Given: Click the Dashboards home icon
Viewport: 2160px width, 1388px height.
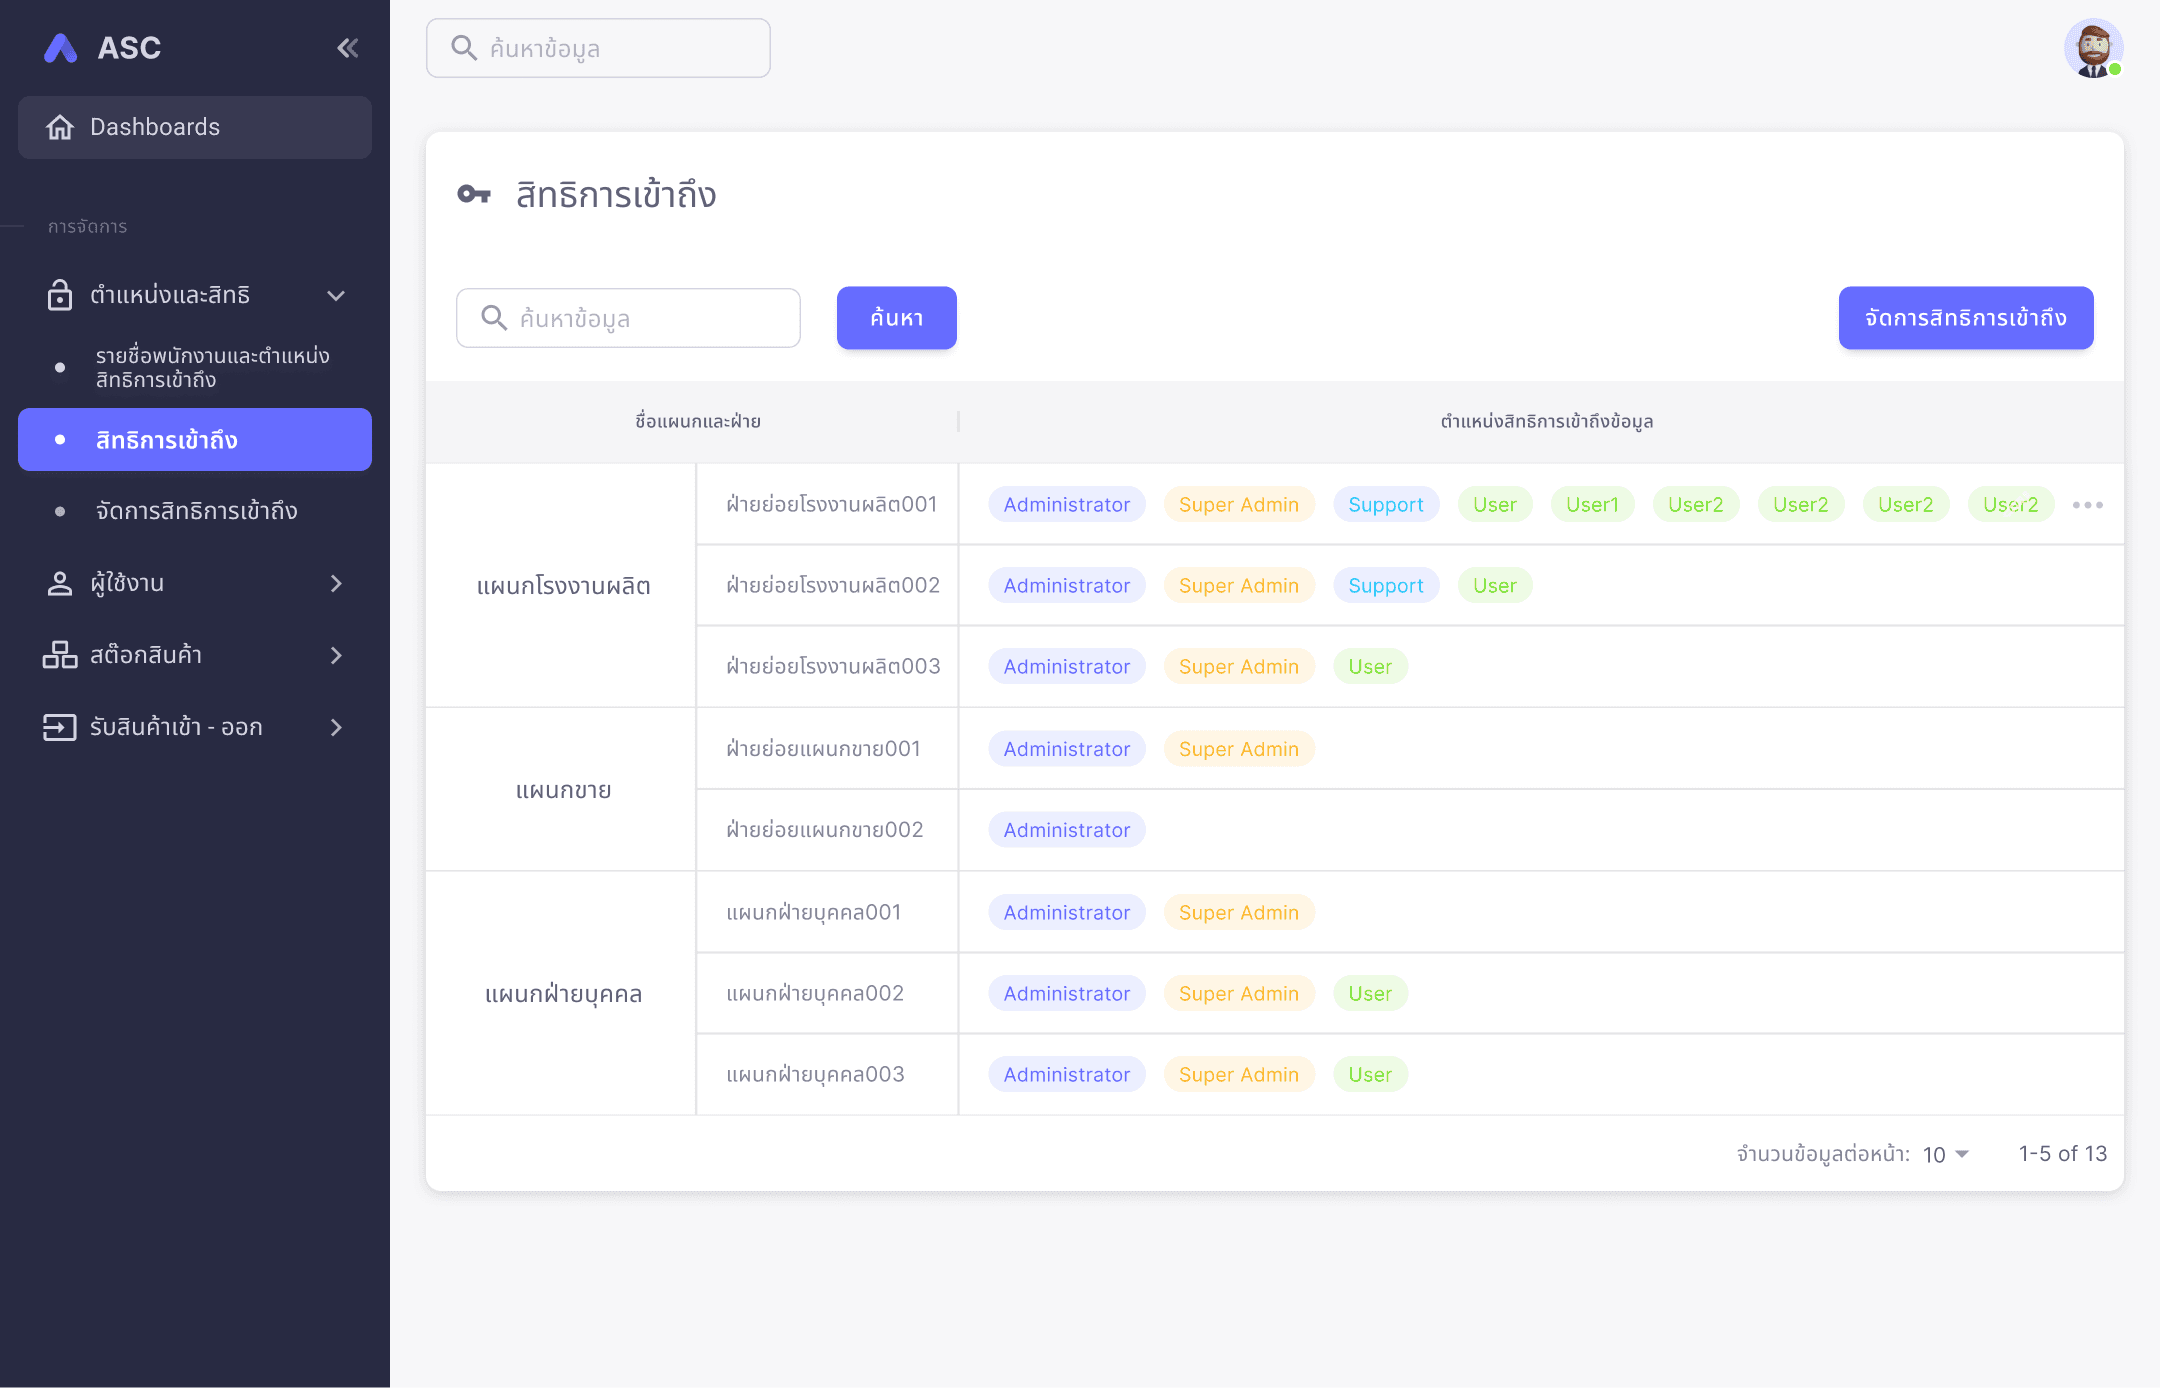Looking at the screenshot, I should tap(60, 127).
